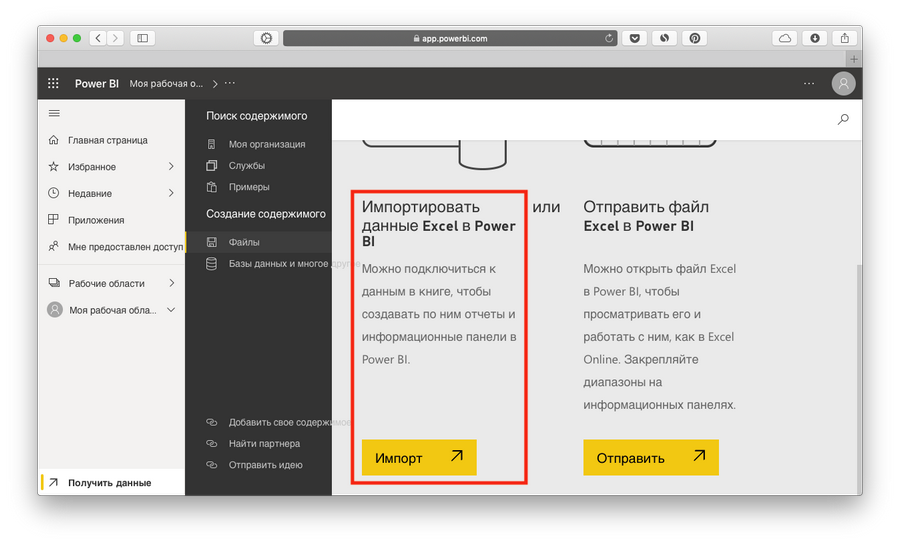Click the yellow Отправить button

[651, 457]
